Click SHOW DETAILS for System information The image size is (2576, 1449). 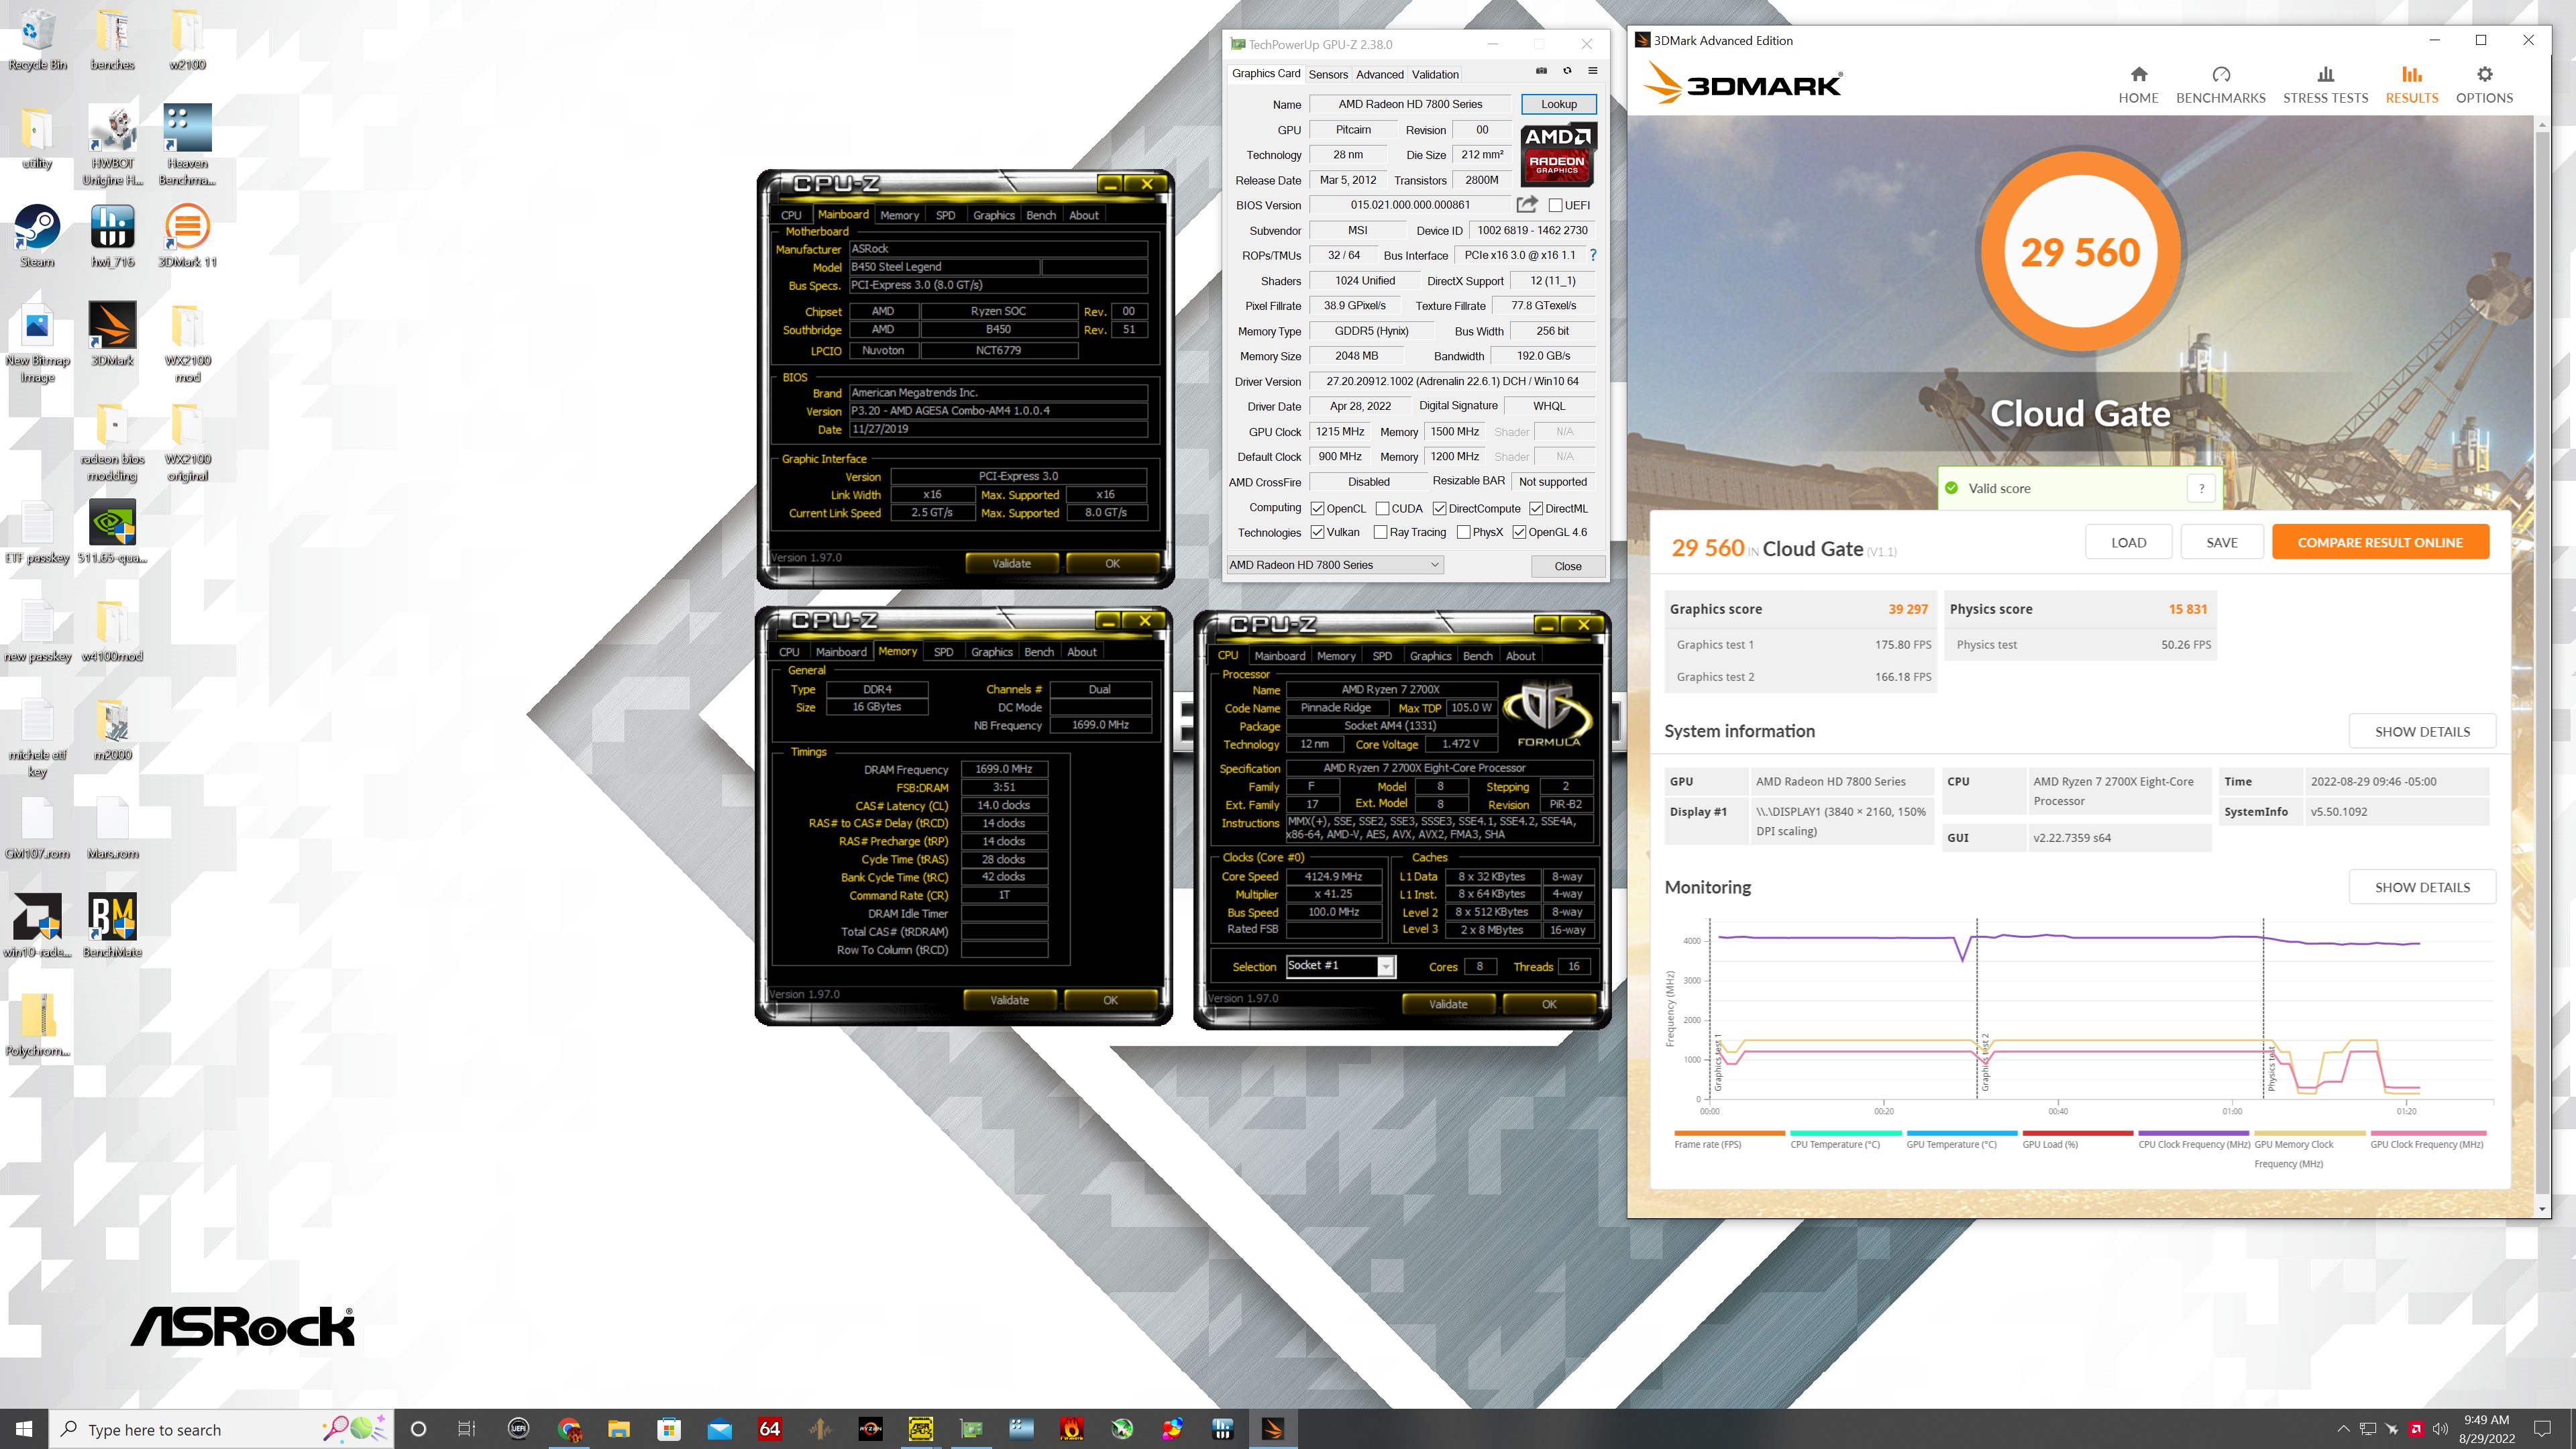tap(2422, 731)
